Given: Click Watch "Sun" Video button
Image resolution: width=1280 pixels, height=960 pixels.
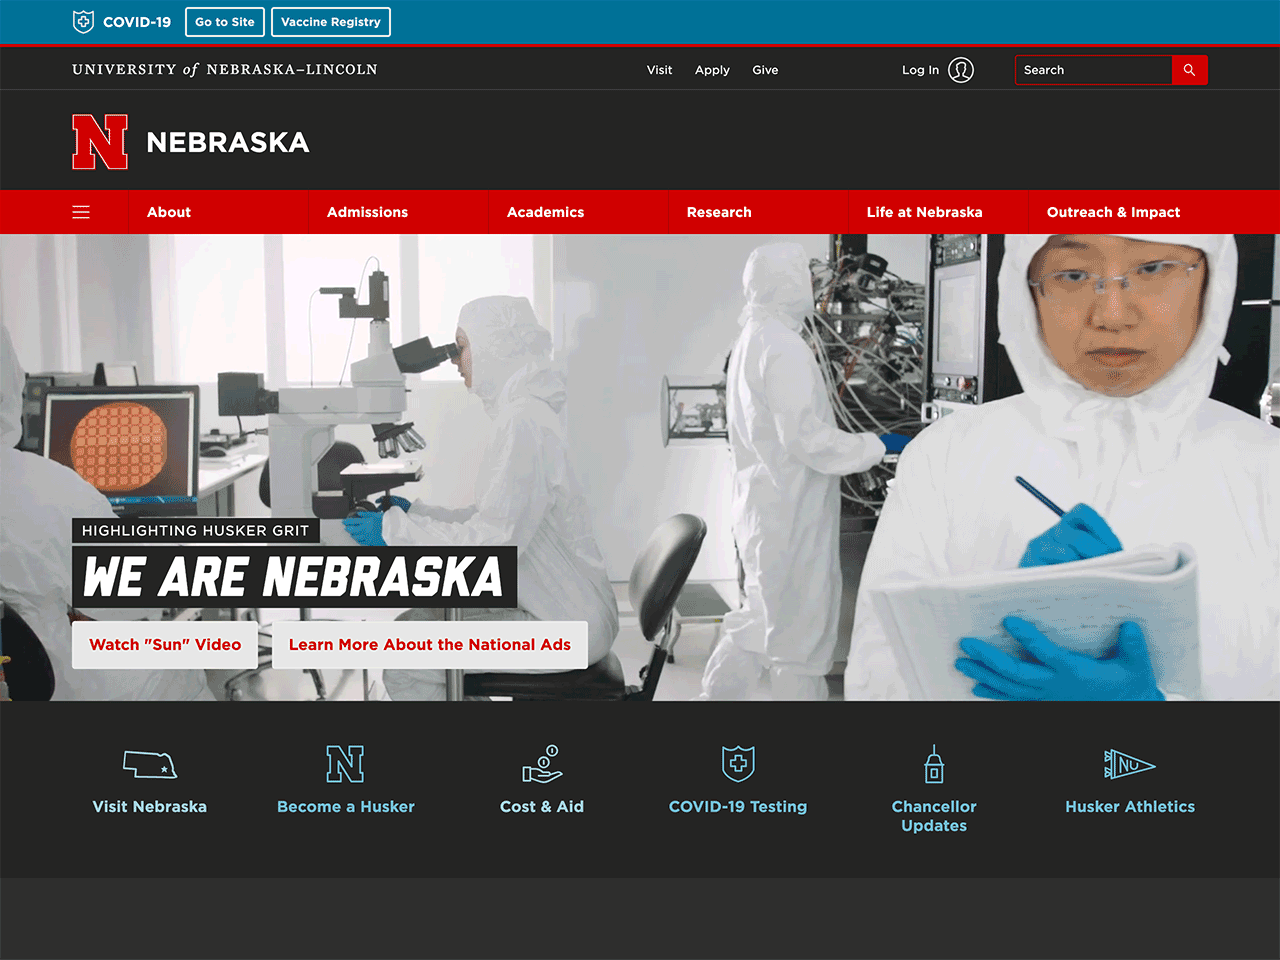Looking at the screenshot, I should [x=165, y=645].
